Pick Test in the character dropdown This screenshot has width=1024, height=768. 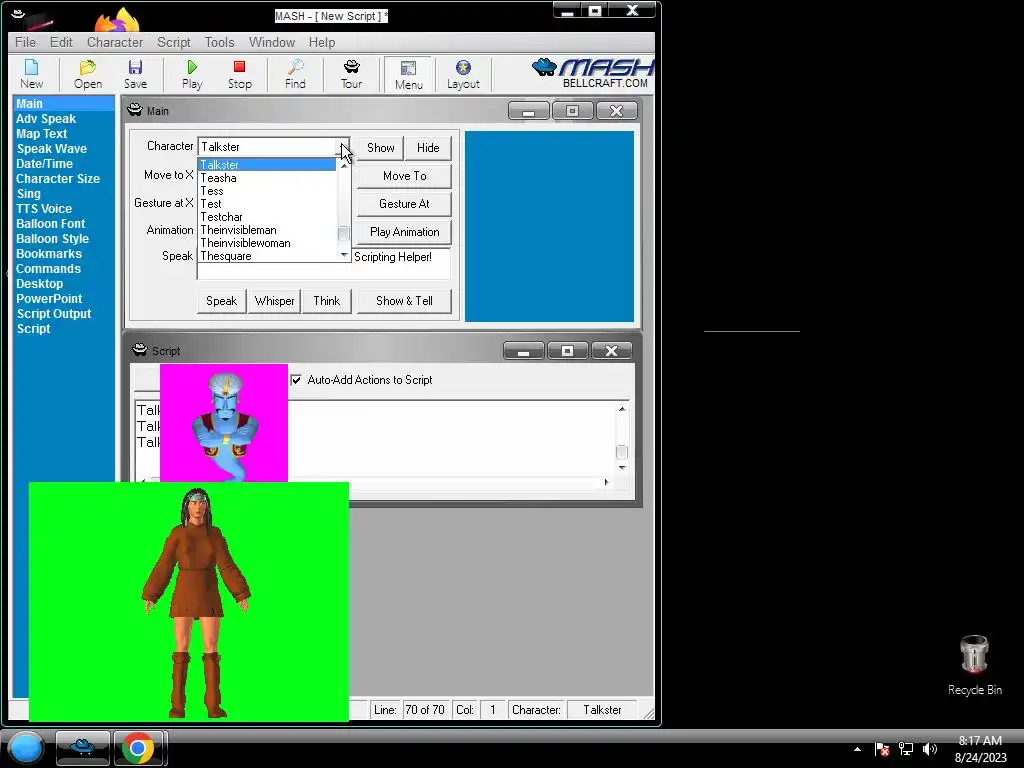tap(267, 204)
